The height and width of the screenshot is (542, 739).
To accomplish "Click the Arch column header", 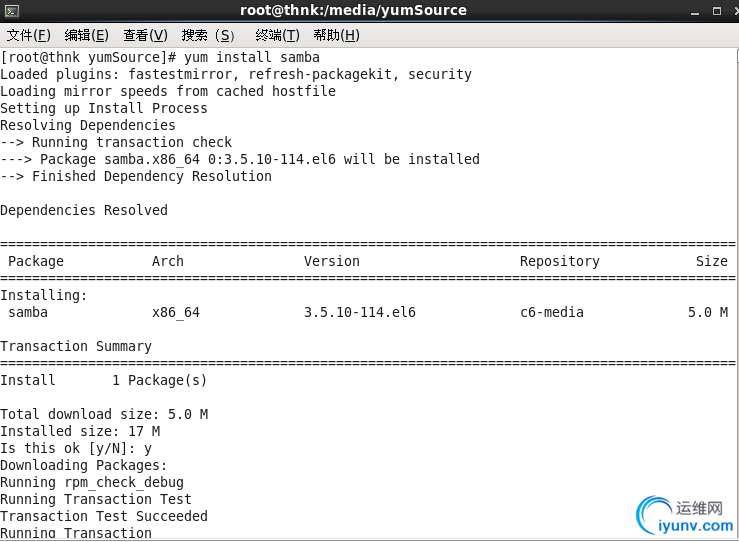I will [x=168, y=261].
